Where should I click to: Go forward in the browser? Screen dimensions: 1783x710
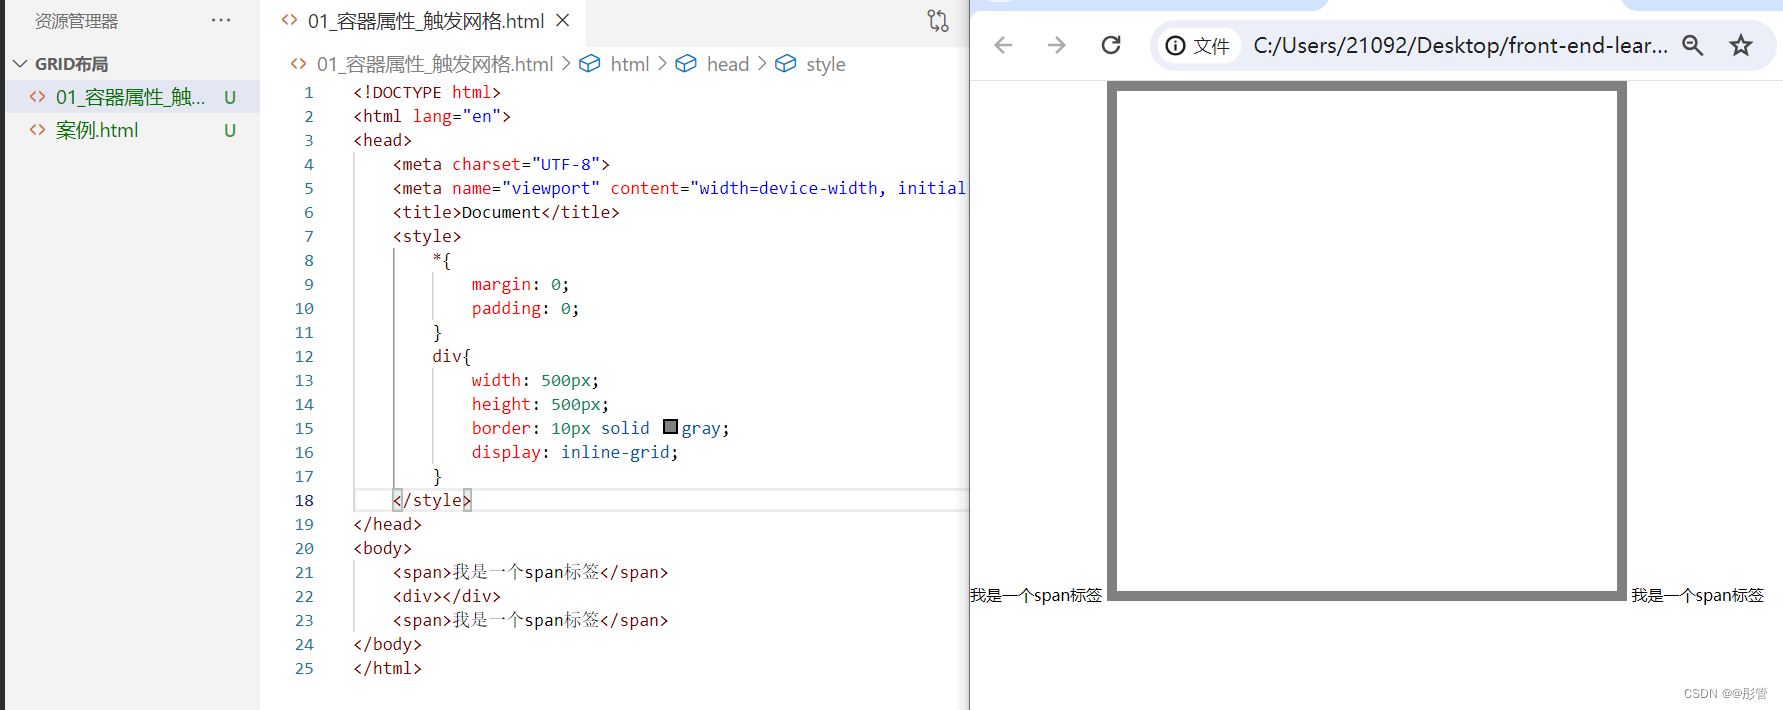pyautogui.click(x=1056, y=45)
